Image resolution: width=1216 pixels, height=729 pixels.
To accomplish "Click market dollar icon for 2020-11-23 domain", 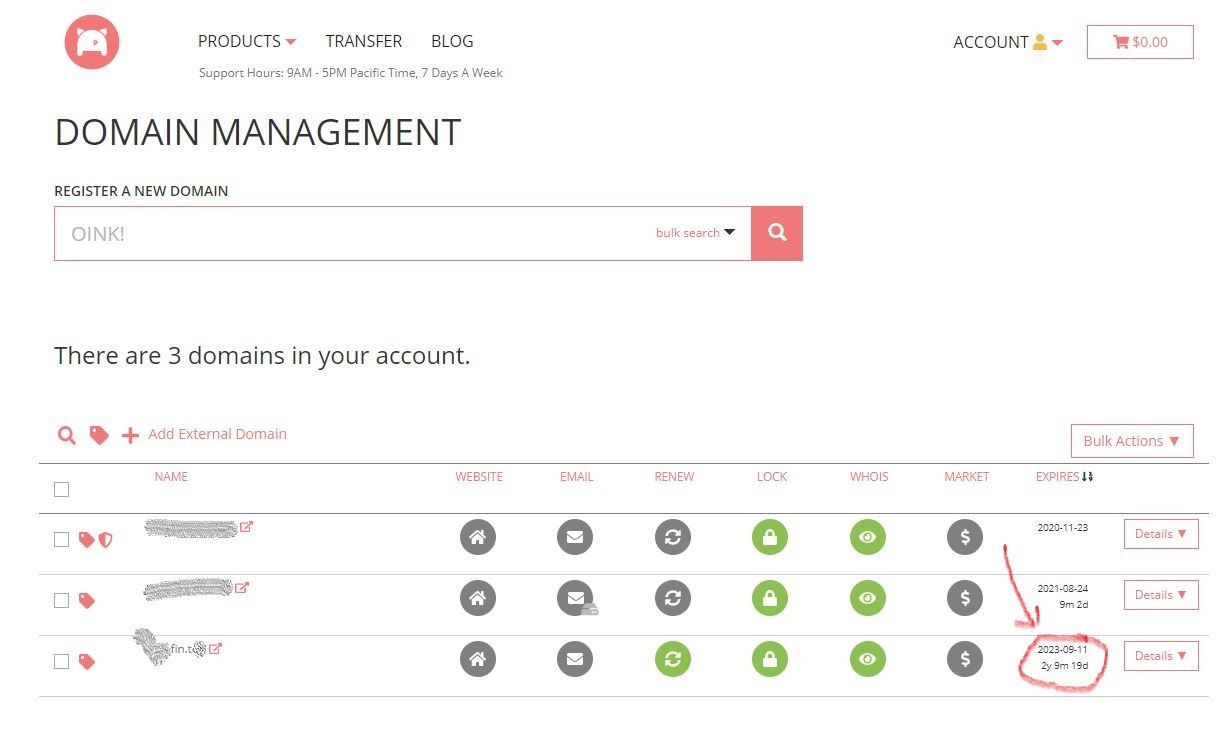I will coord(965,538).
